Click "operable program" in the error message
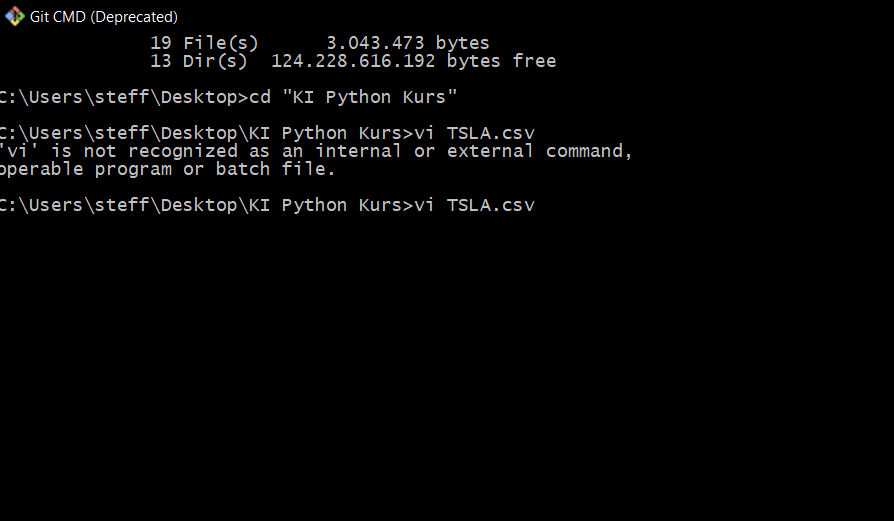Image resolution: width=894 pixels, height=521 pixels. [x=86, y=169]
